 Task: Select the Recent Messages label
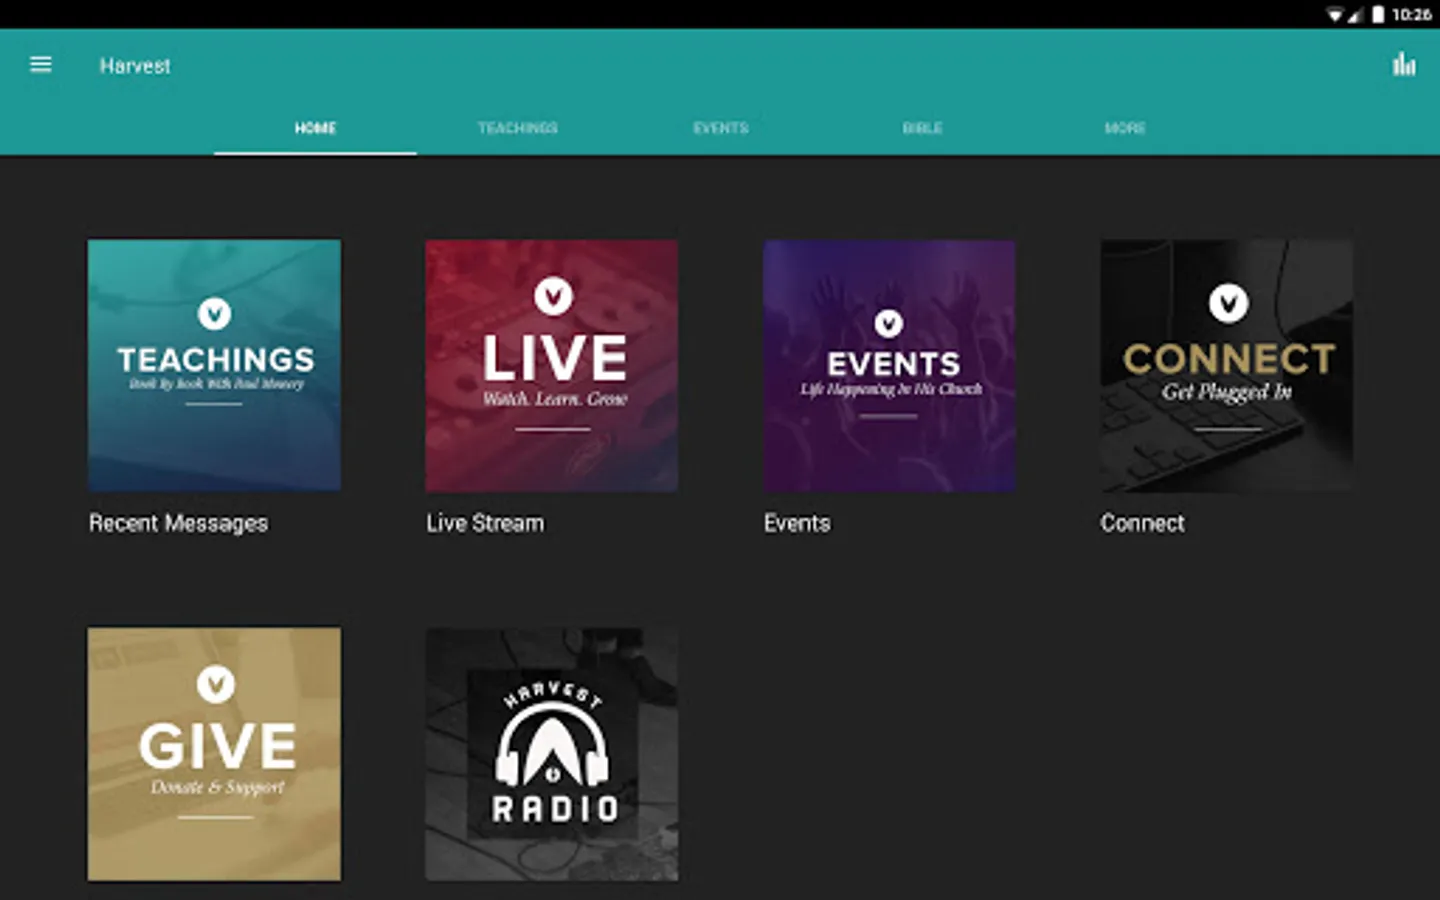point(178,523)
